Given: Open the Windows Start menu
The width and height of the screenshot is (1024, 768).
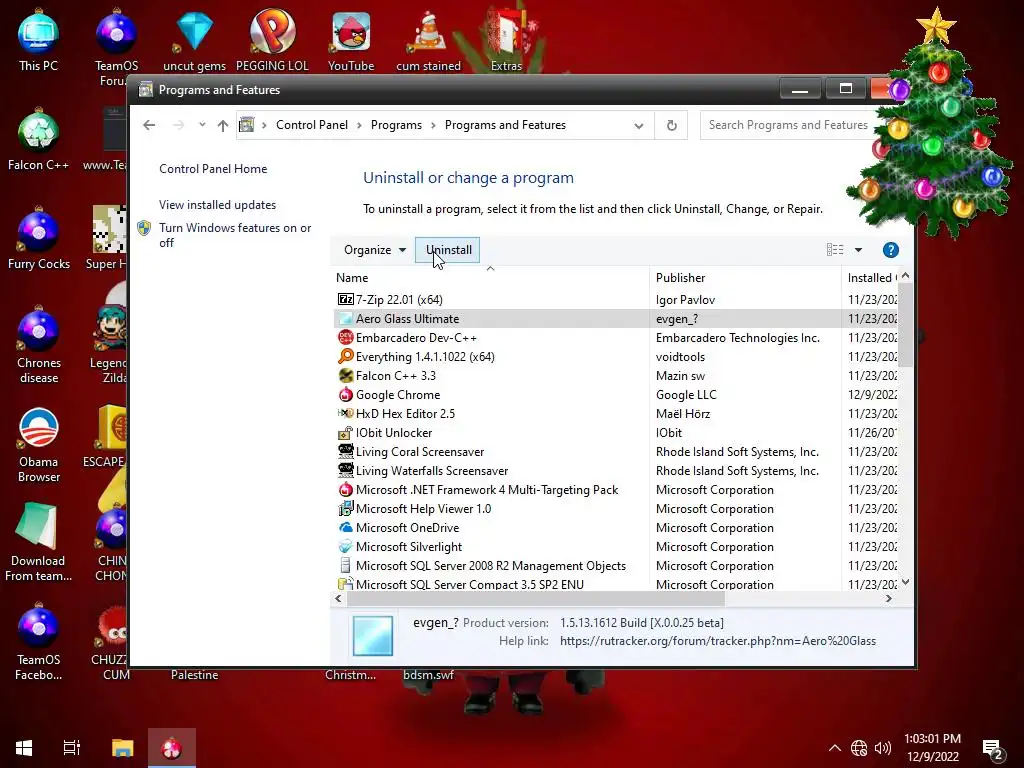Looking at the screenshot, I should point(24,748).
